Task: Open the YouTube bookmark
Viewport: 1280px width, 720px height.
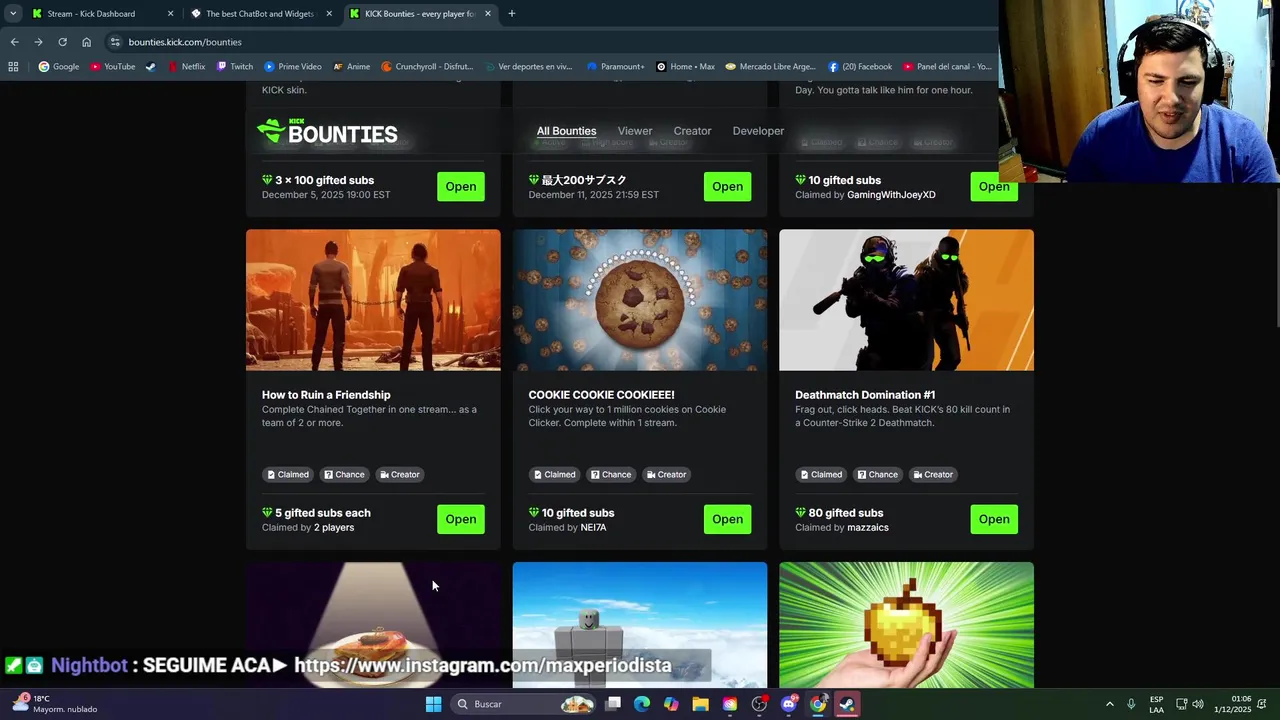Action: tap(113, 67)
